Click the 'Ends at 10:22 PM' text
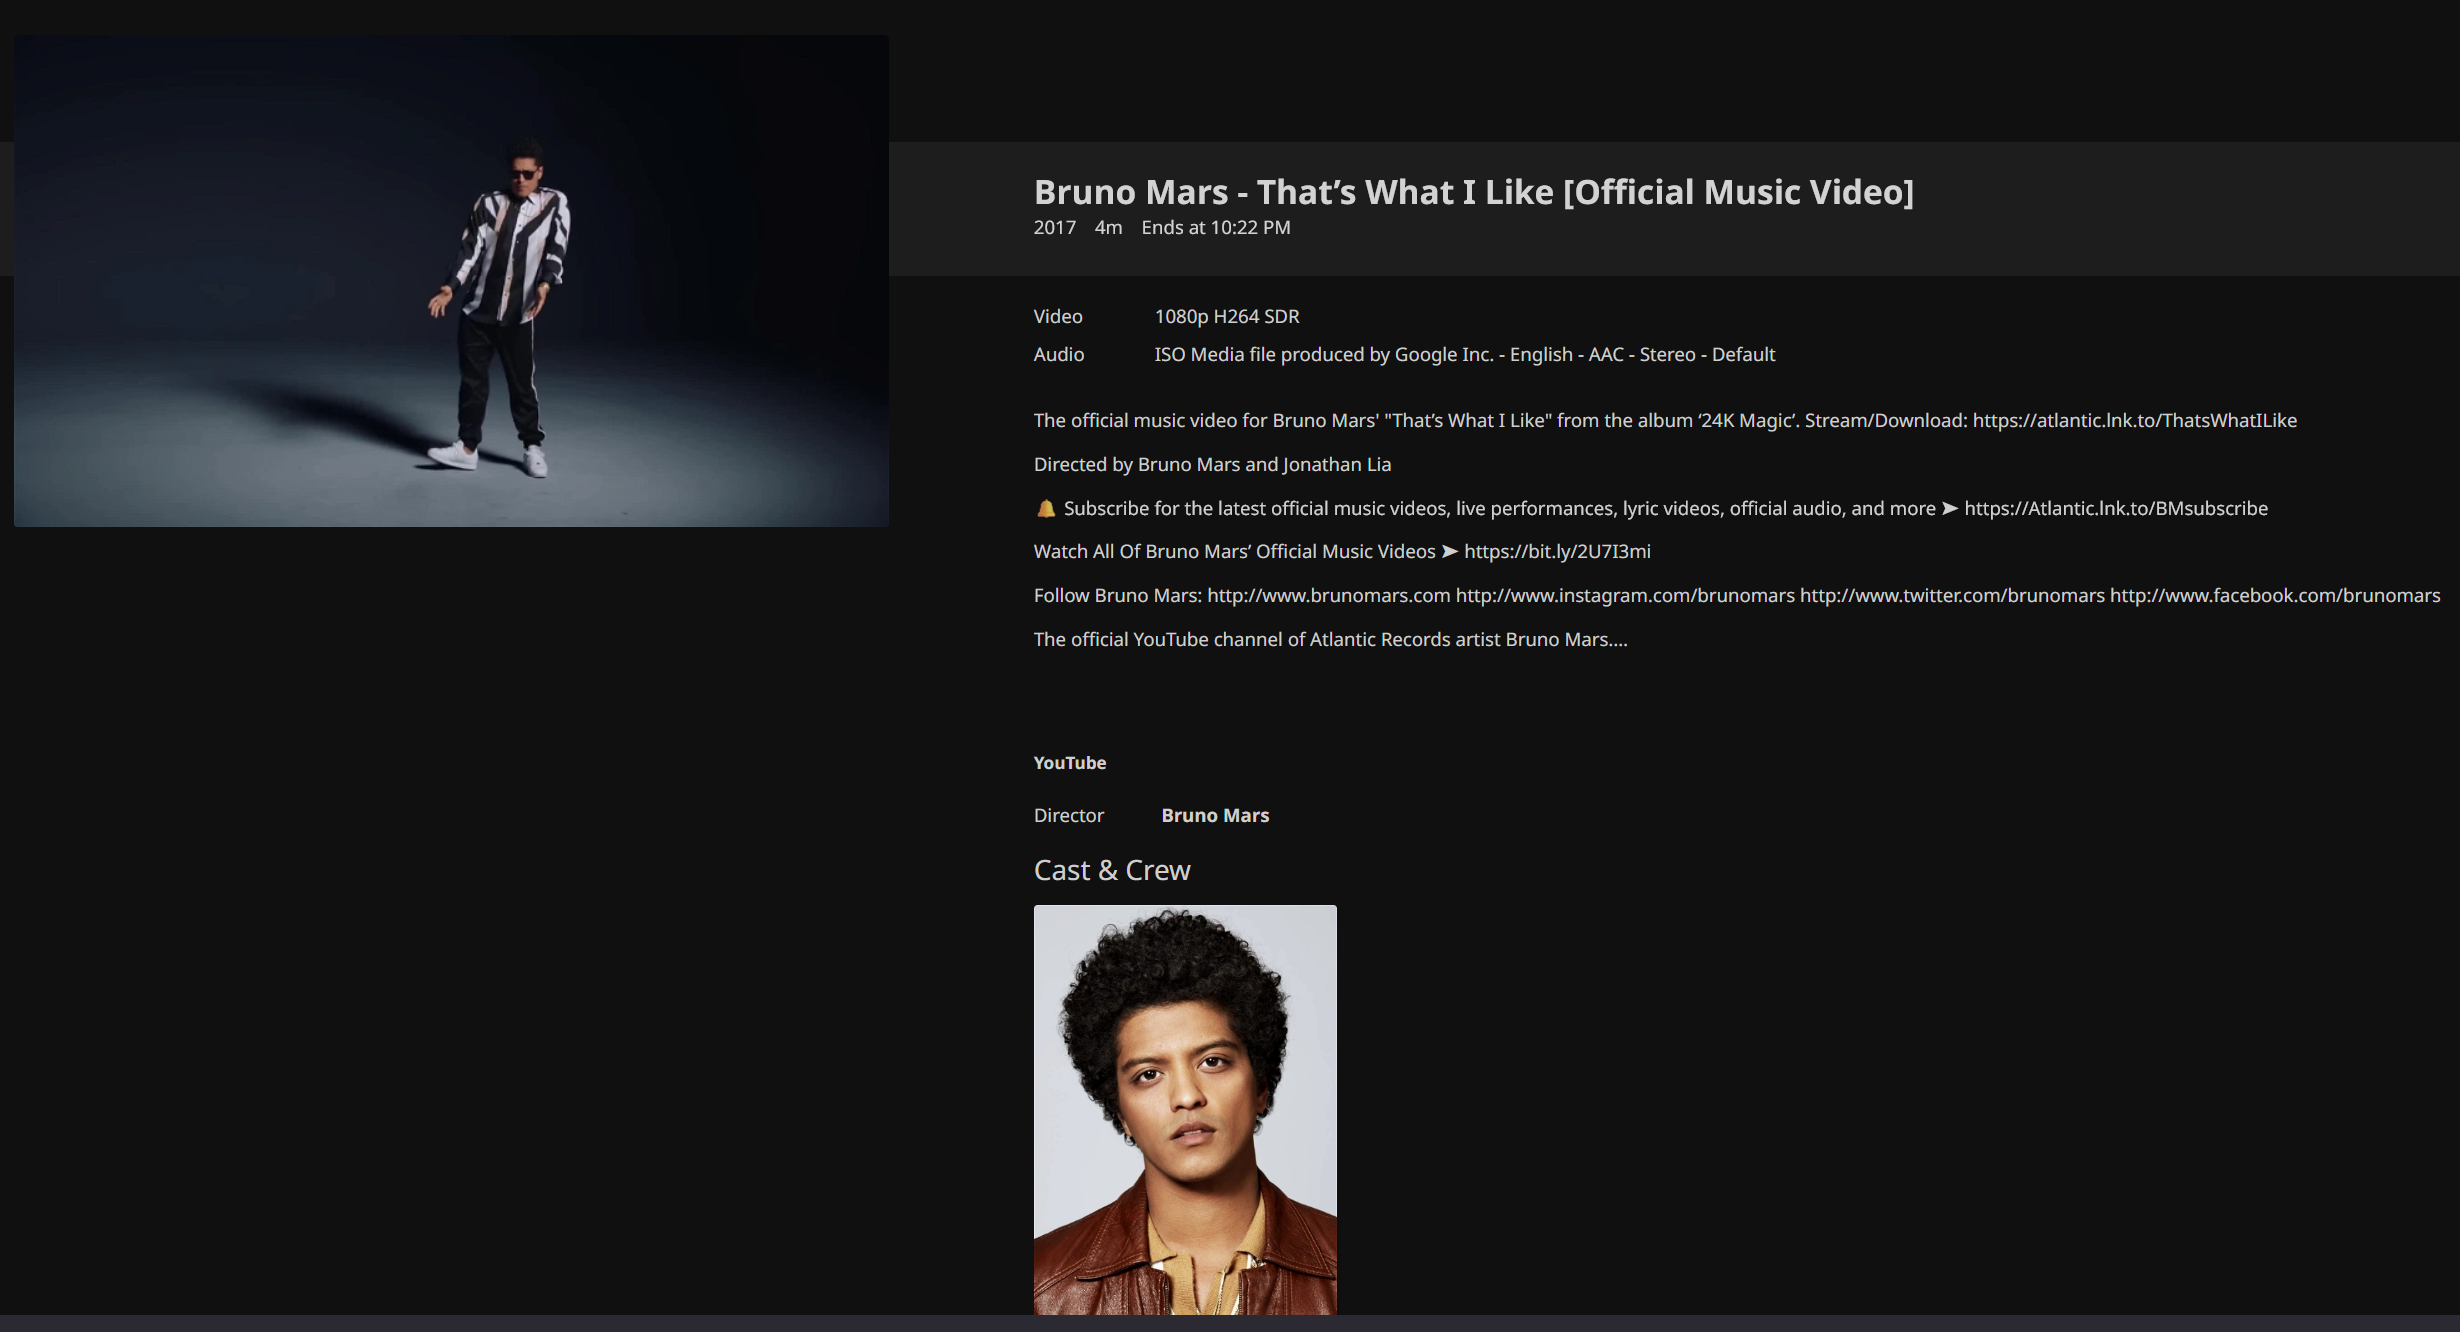 (x=1215, y=227)
